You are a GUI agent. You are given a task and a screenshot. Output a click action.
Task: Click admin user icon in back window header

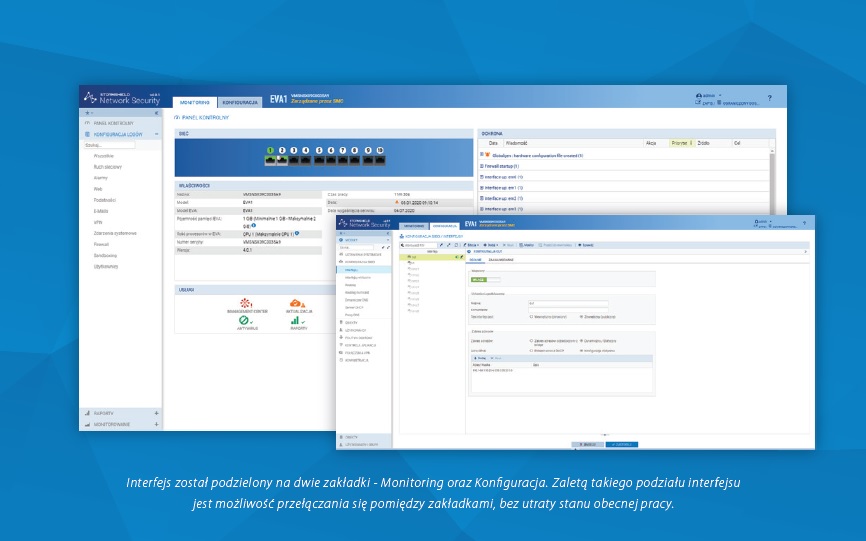tap(699, 96)
